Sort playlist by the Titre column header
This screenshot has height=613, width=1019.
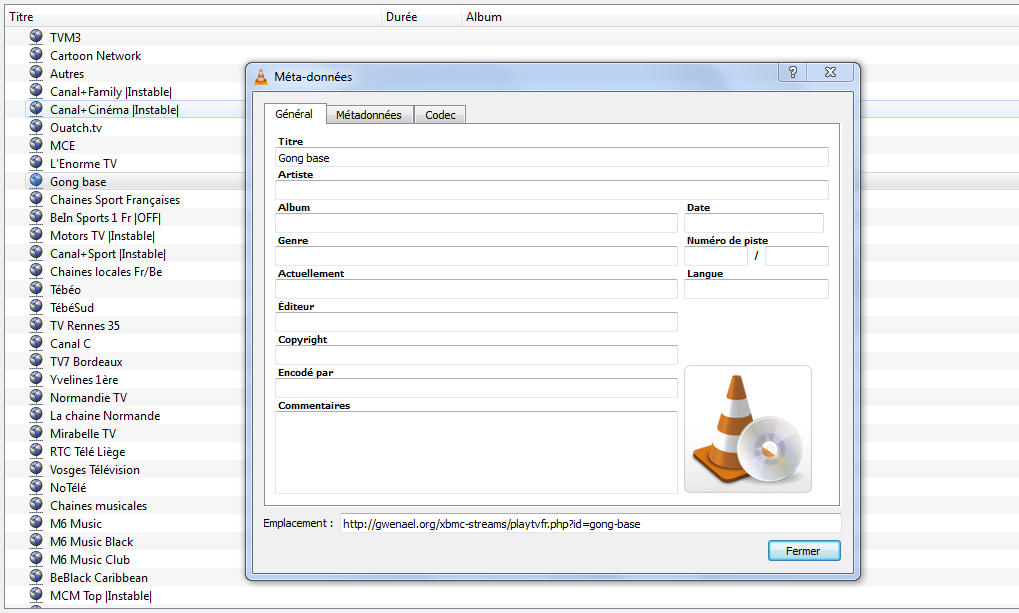tap(193, 17)
